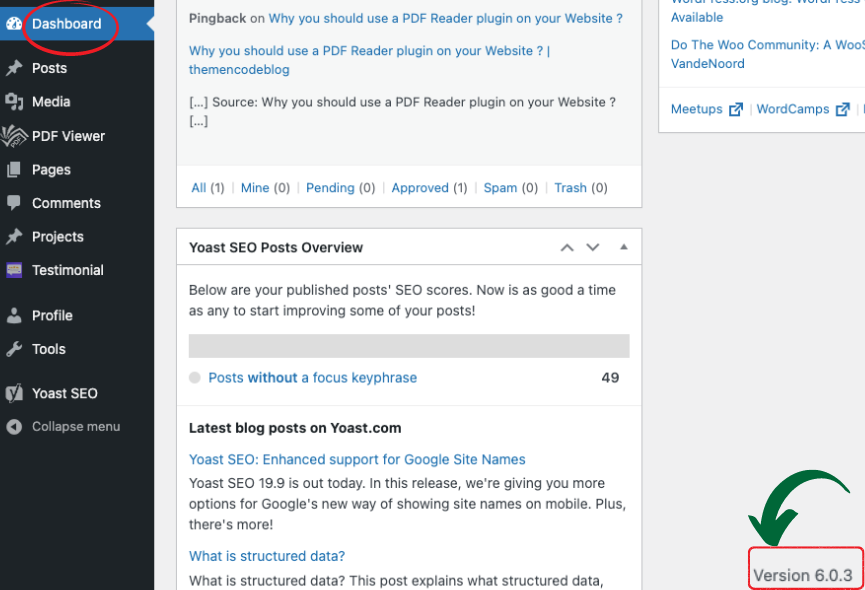Click the Comments speech bubble icon

pos(14,203)
